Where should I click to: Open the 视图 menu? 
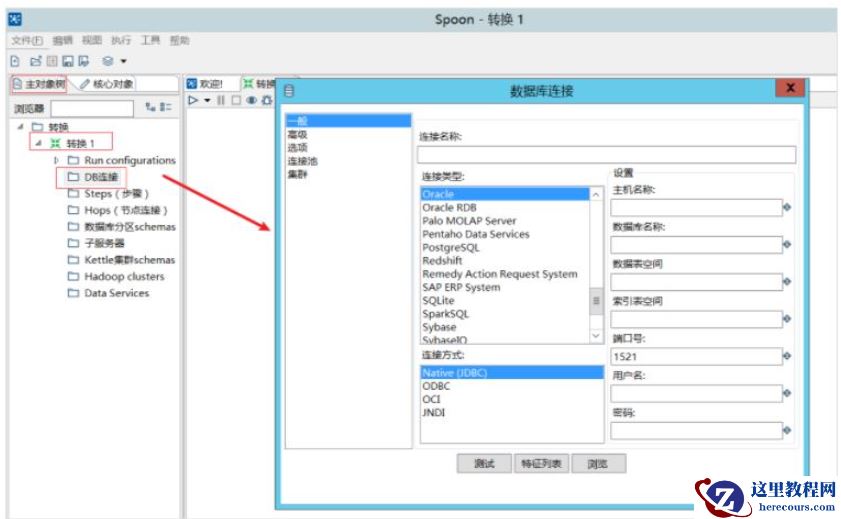click(92, 41)
